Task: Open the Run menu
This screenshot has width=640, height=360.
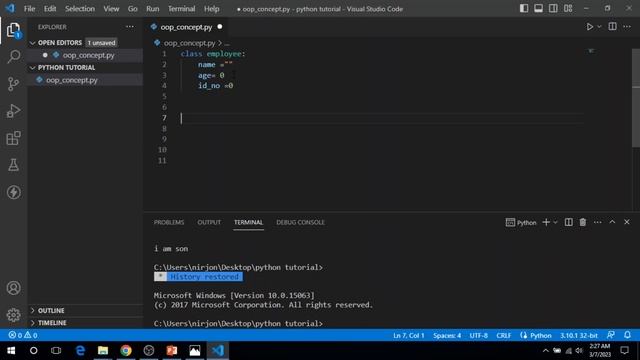Action: tap(153, 9)
